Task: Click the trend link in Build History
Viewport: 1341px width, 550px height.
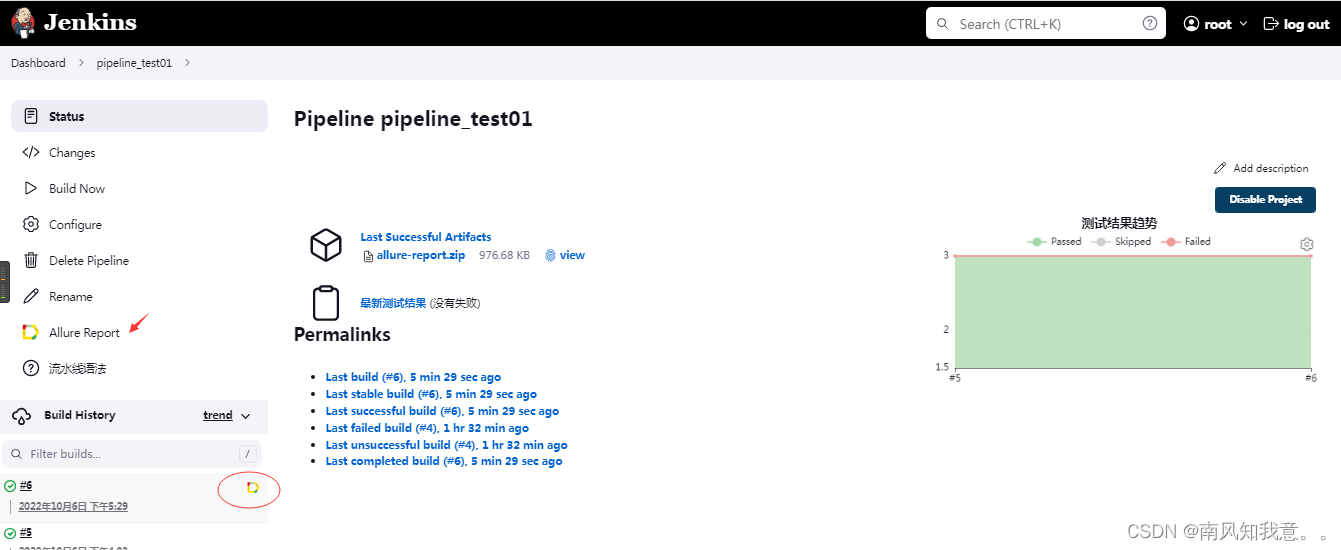Action: point(218,416)
